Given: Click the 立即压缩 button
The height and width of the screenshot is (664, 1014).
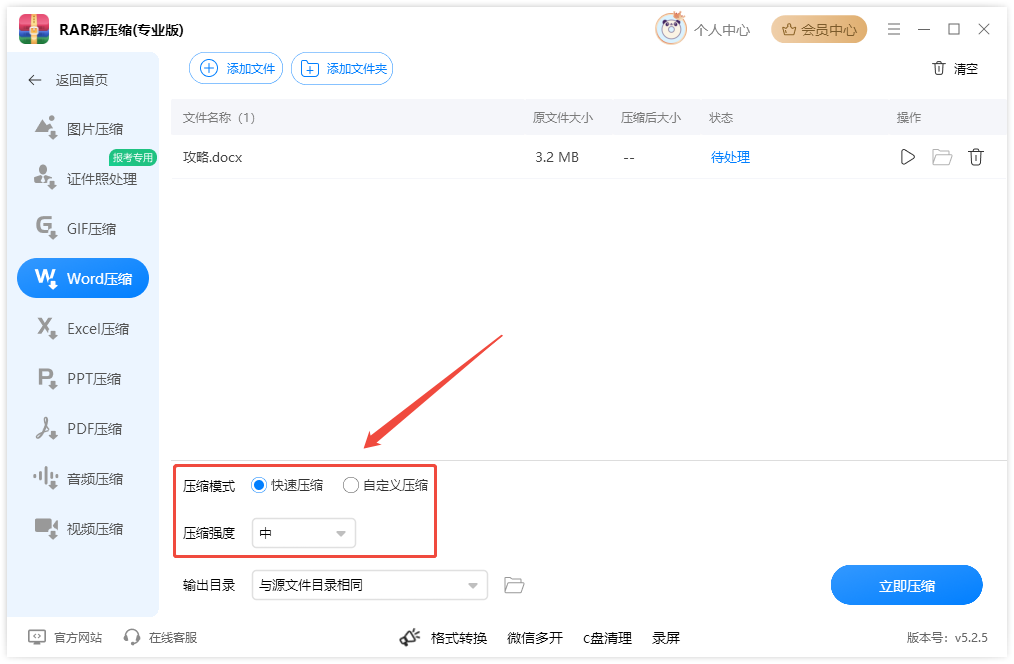Looking at the screenshot, I should point(906,585).
